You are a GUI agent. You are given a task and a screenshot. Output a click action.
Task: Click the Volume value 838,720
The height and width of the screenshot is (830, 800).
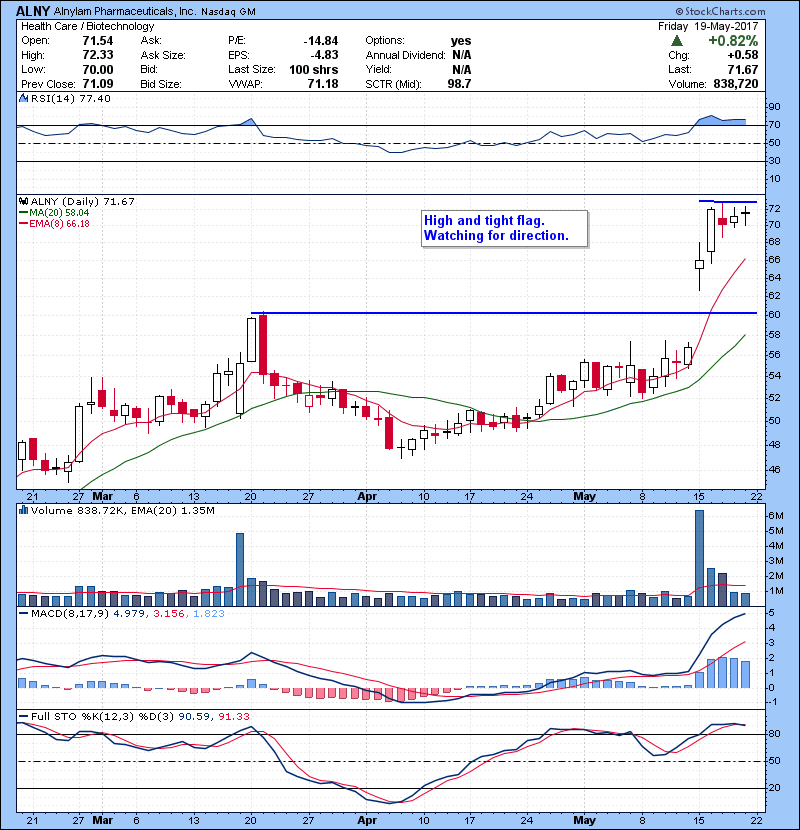[736, 84]
